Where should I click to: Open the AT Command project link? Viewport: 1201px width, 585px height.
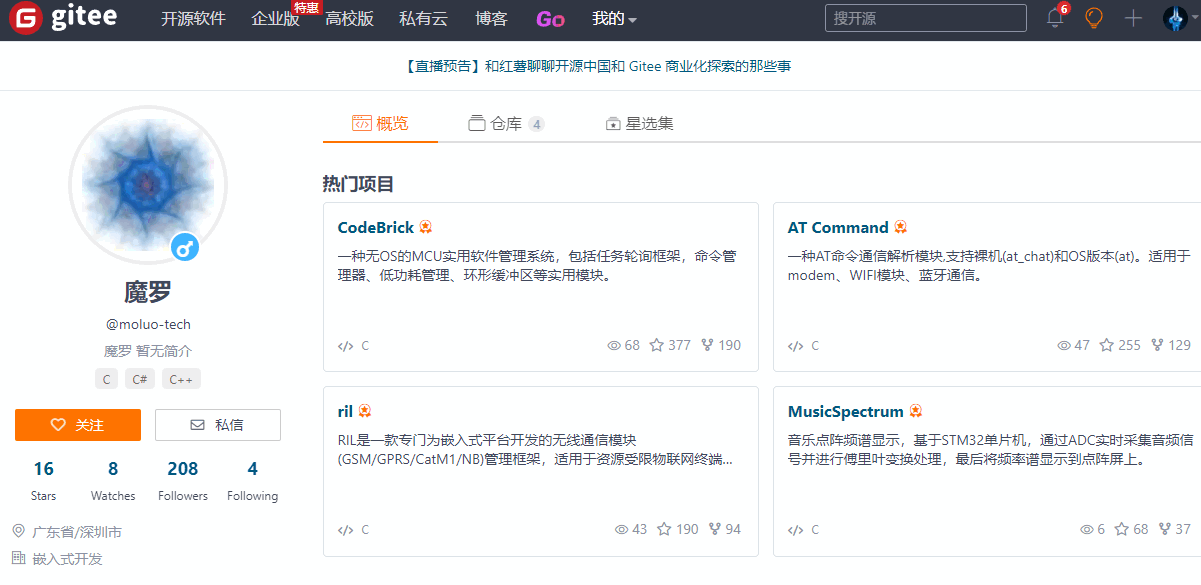(x=838, y=227)
